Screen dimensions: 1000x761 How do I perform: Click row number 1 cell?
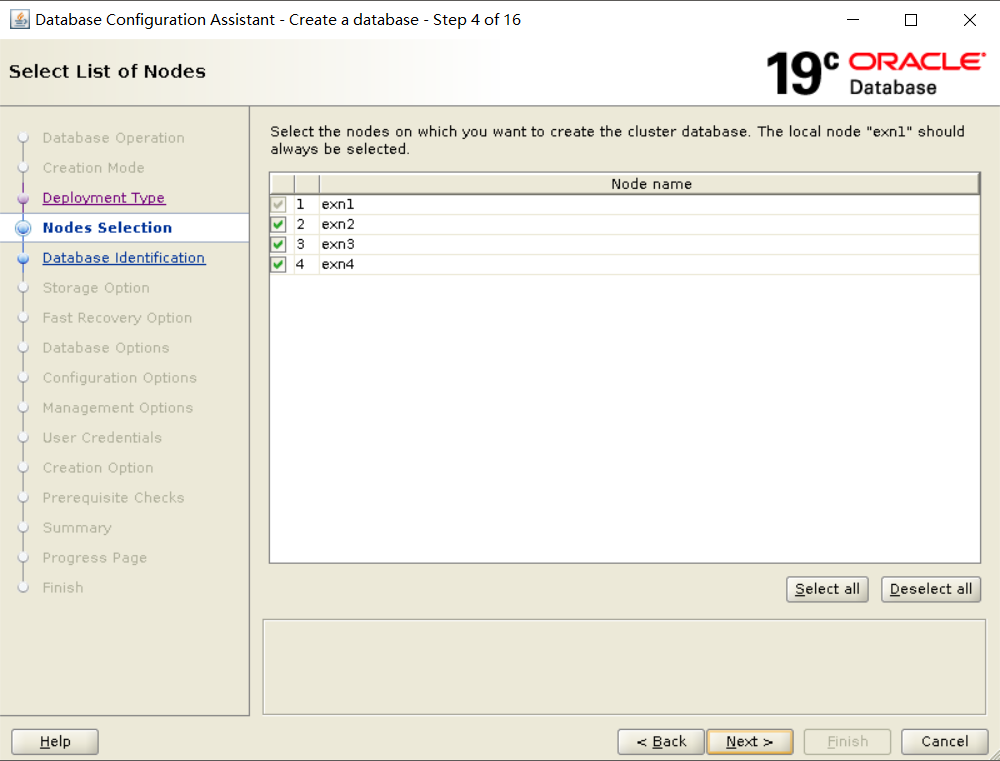[307, 205]
